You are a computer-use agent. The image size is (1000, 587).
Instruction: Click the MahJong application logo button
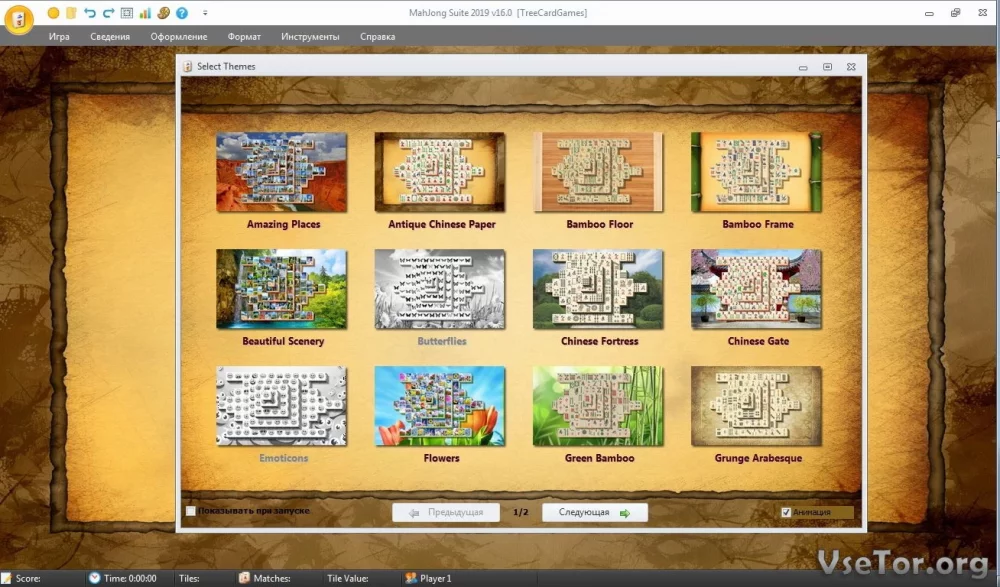coord(18,19)
